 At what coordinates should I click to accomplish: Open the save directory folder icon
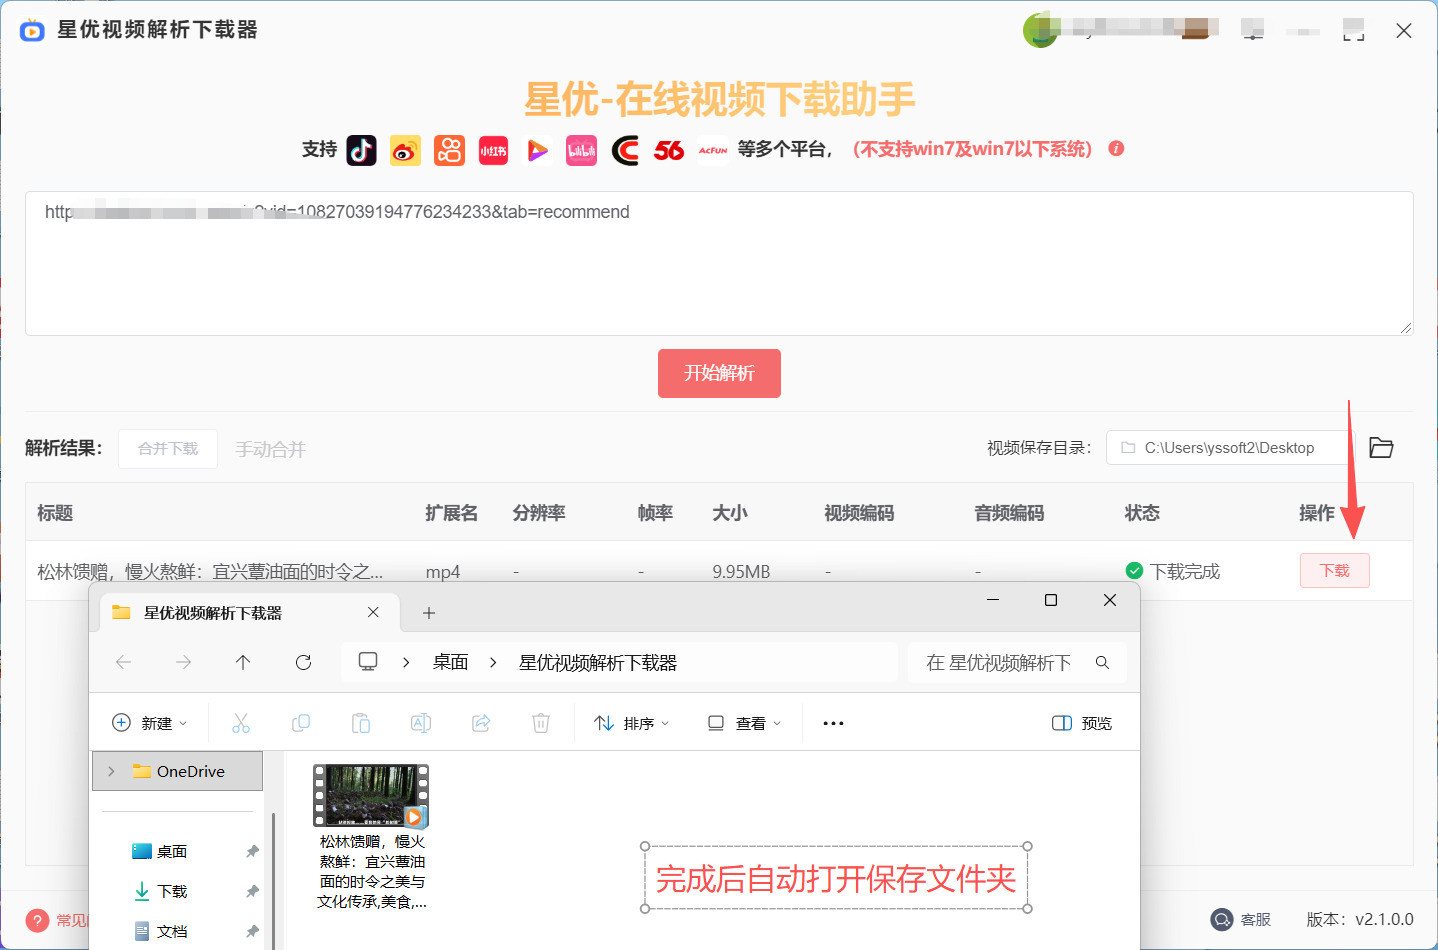click(x=1381, y=448)
